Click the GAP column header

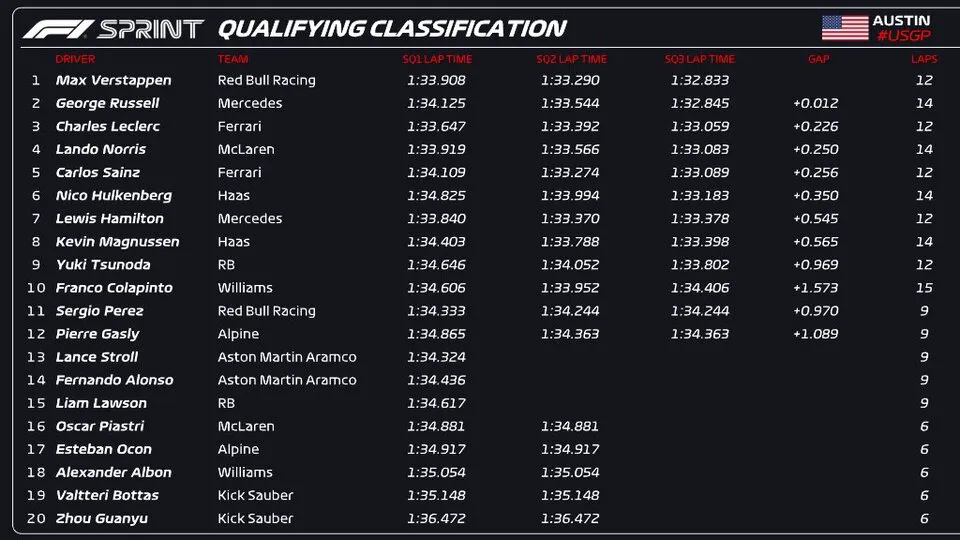click(818, 59)
